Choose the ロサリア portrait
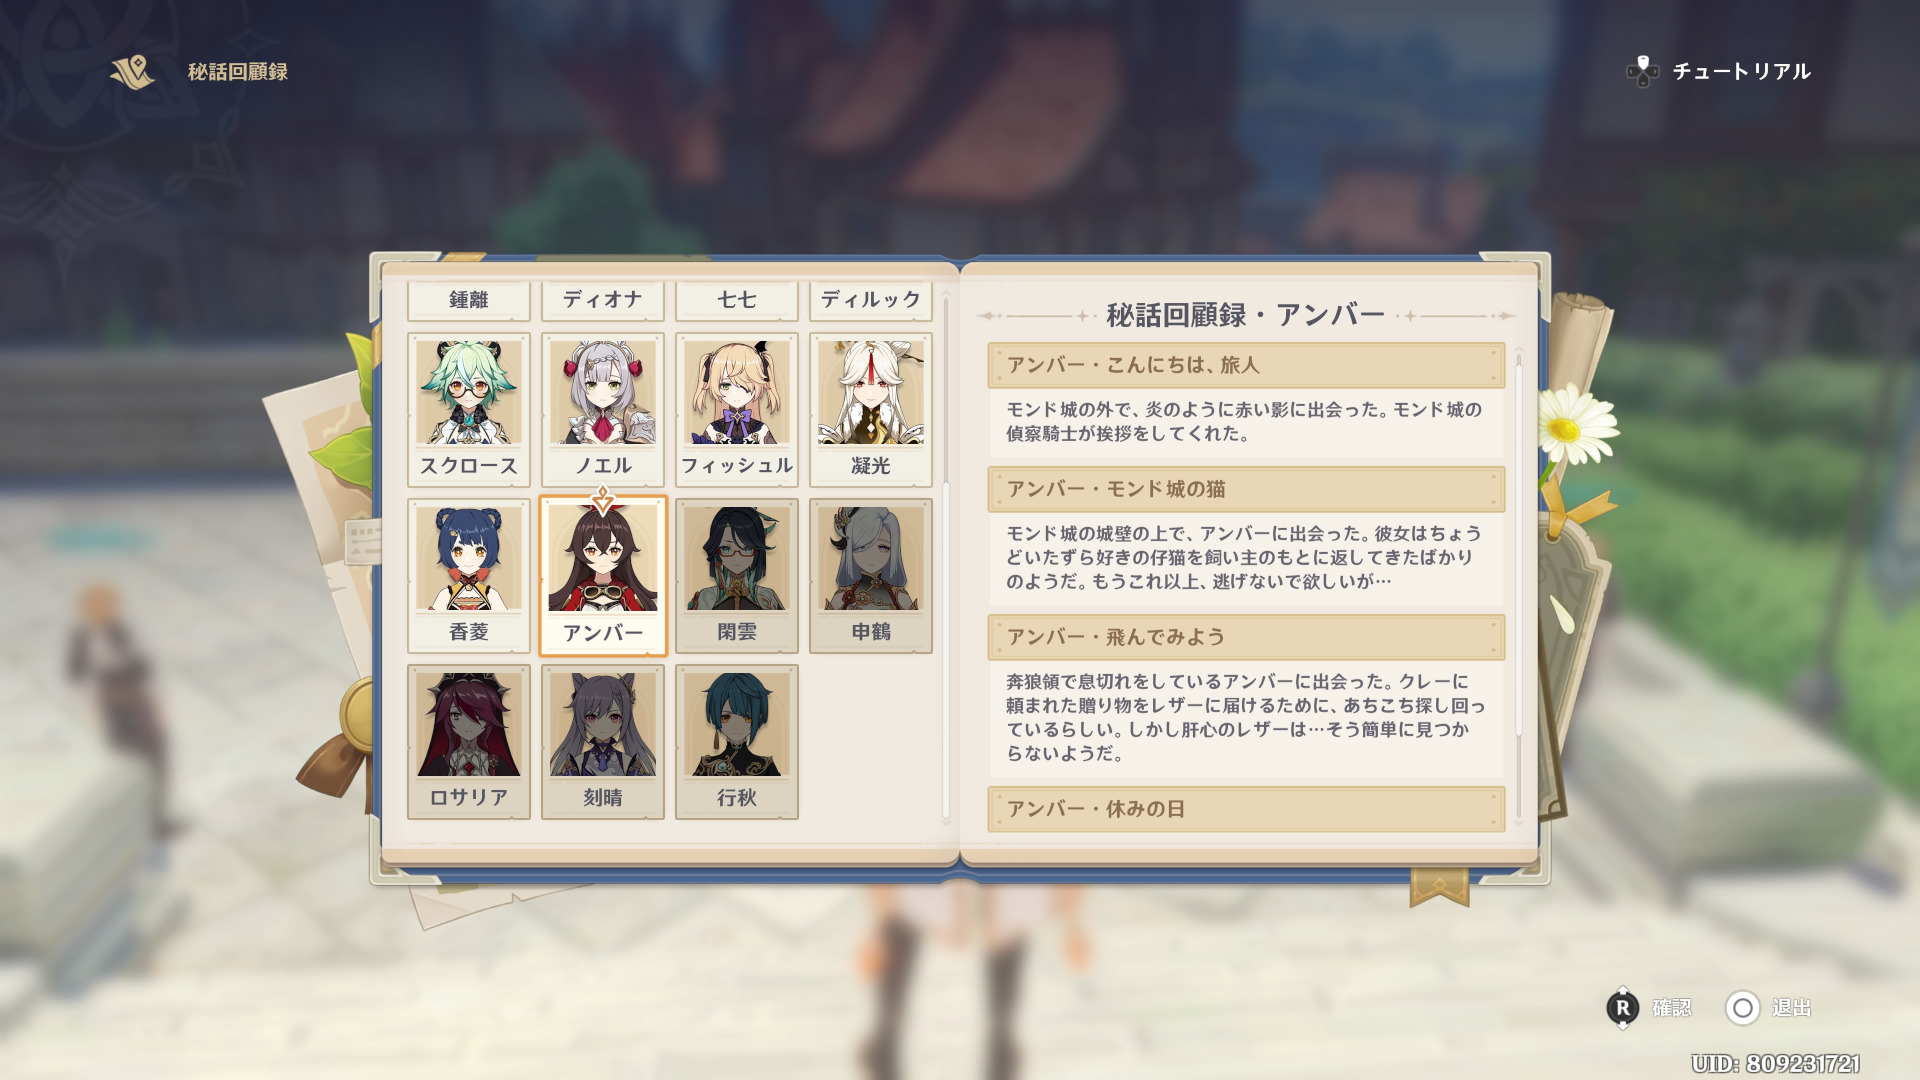The image size is (1920, 1080). pos(469,742)
